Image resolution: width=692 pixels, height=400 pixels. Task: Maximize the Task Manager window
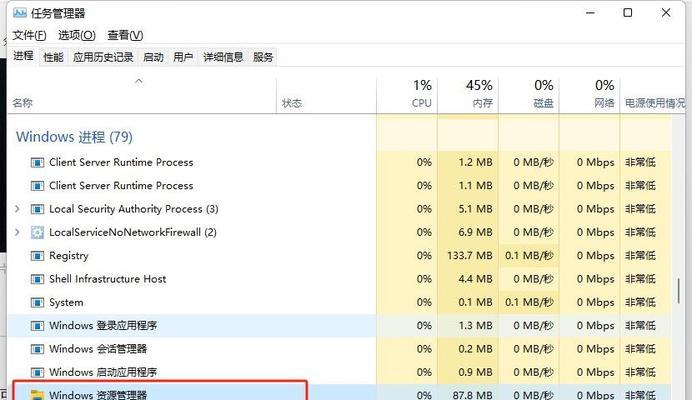[x=628, y=13]
